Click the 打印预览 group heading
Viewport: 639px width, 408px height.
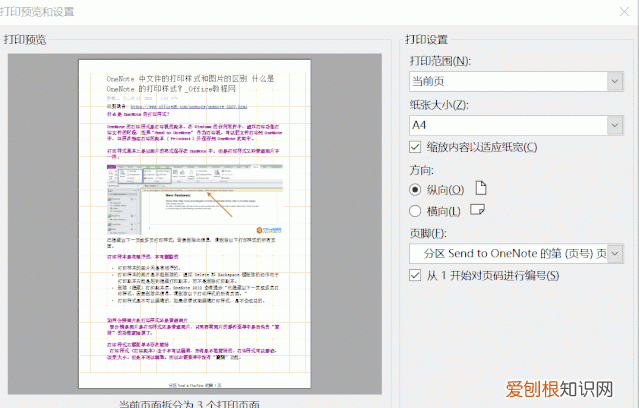point(25,40)
